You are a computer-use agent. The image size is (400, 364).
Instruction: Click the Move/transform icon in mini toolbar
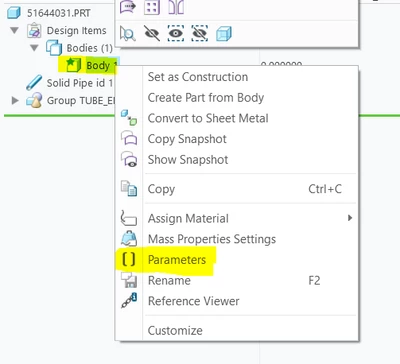point(128,7)
